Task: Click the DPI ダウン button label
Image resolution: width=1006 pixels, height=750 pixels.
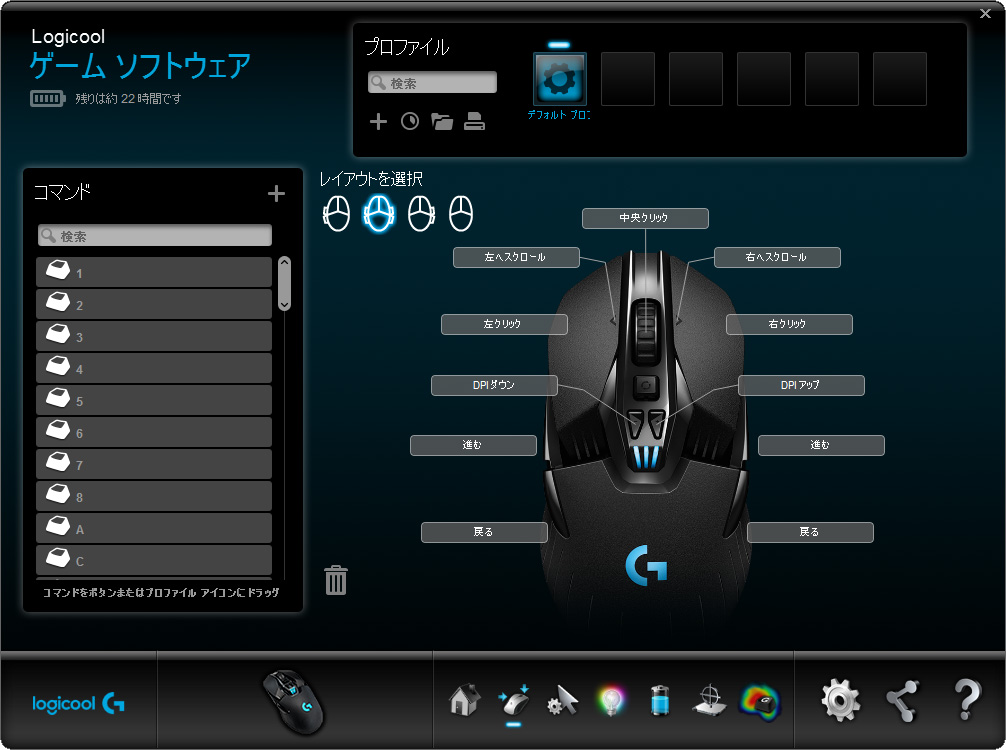Action: pyautogui.click(x=495, y=385)
